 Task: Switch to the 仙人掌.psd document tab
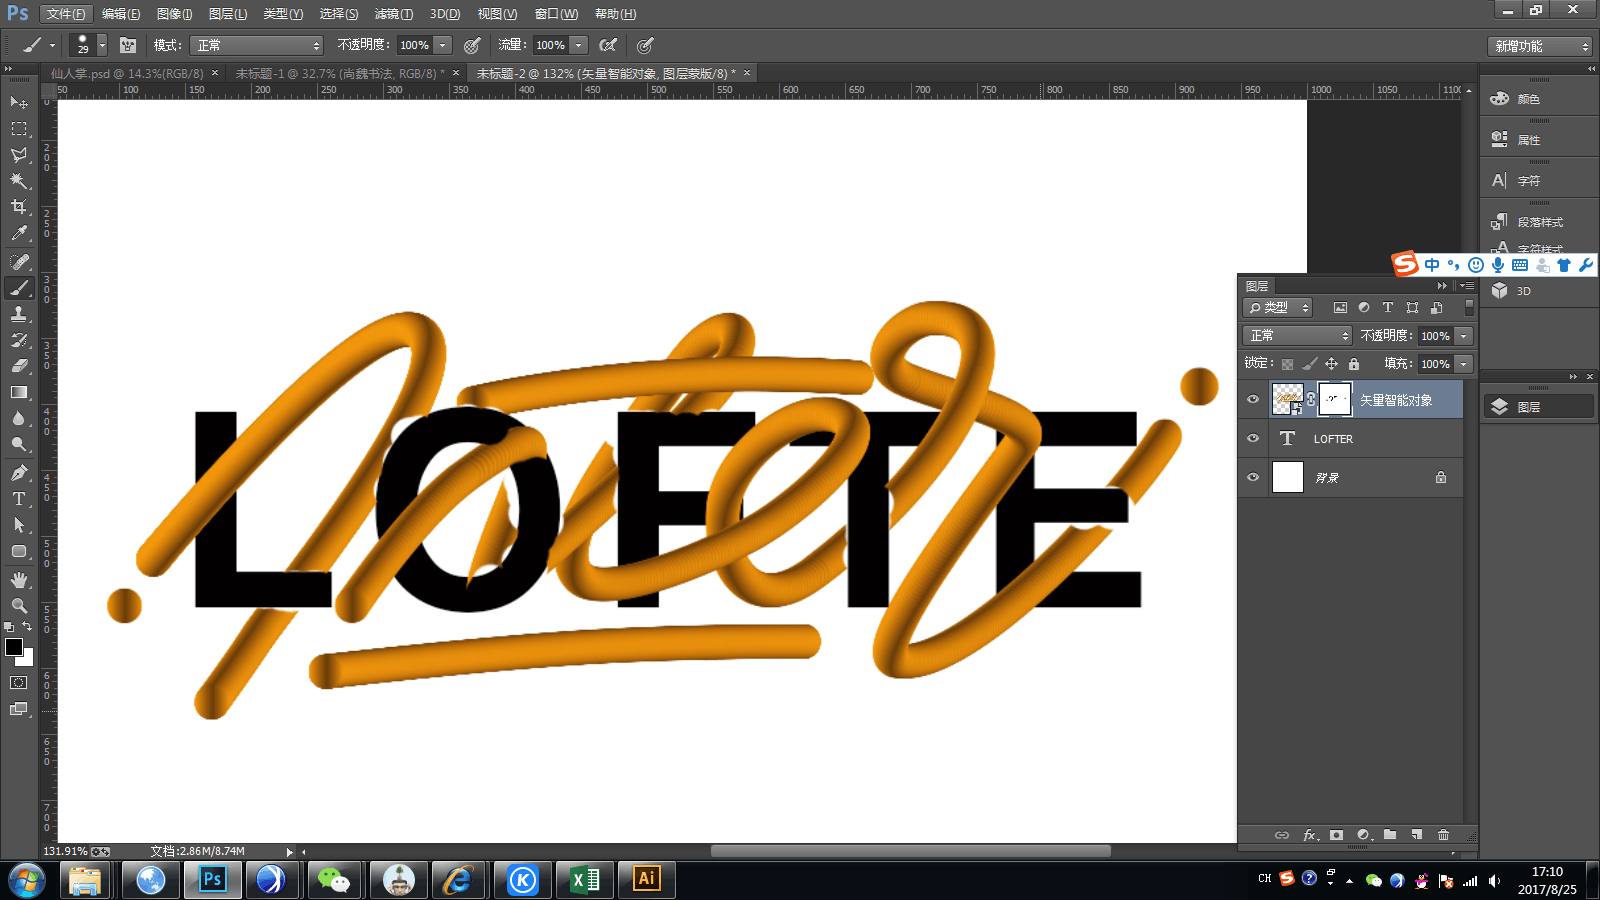coord(127,73)
